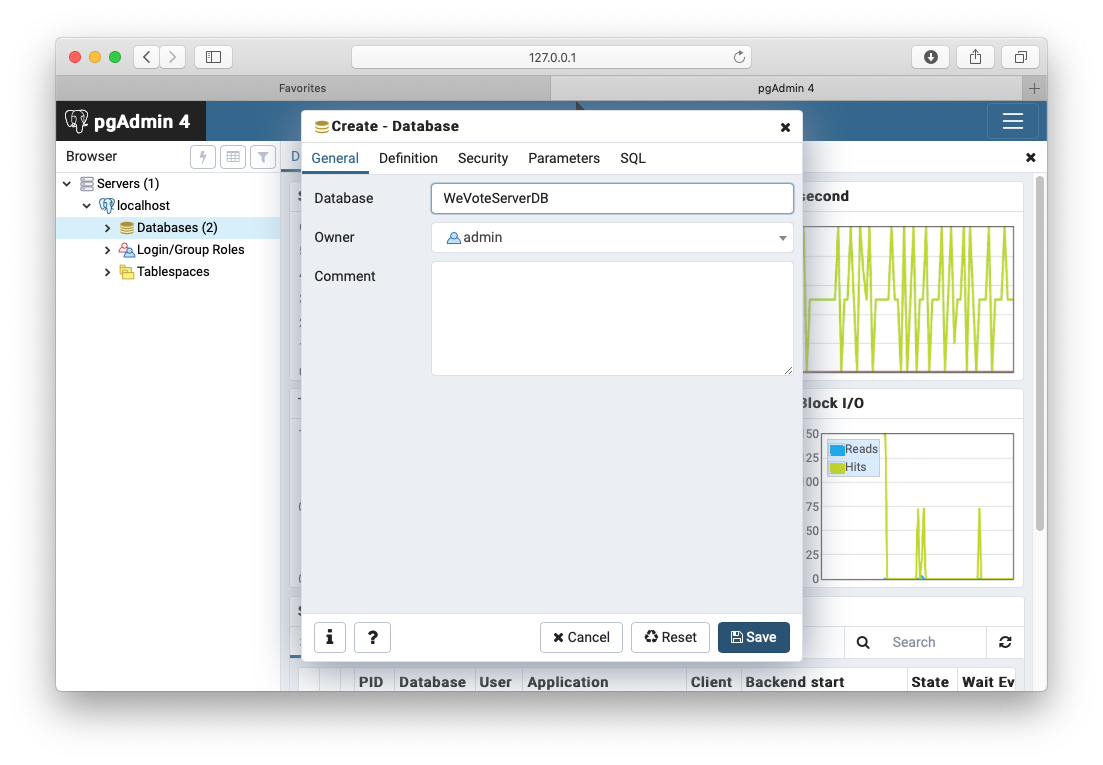
Task: Click the Safari address bar
Action: [552, 57]
